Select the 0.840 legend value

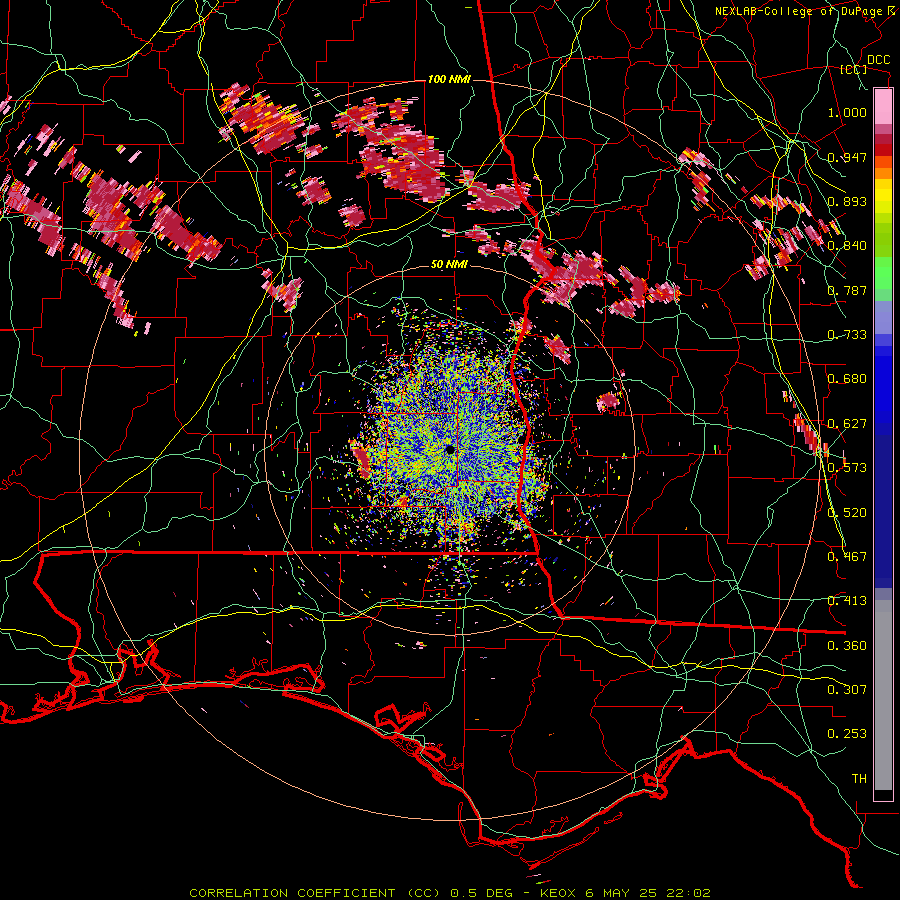click(847, 246)
